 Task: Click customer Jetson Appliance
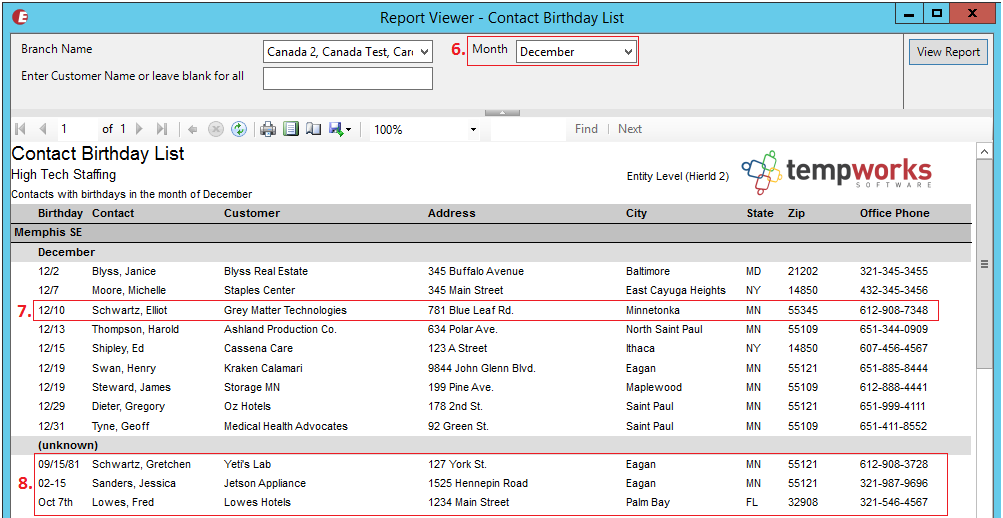coord(265,483)
